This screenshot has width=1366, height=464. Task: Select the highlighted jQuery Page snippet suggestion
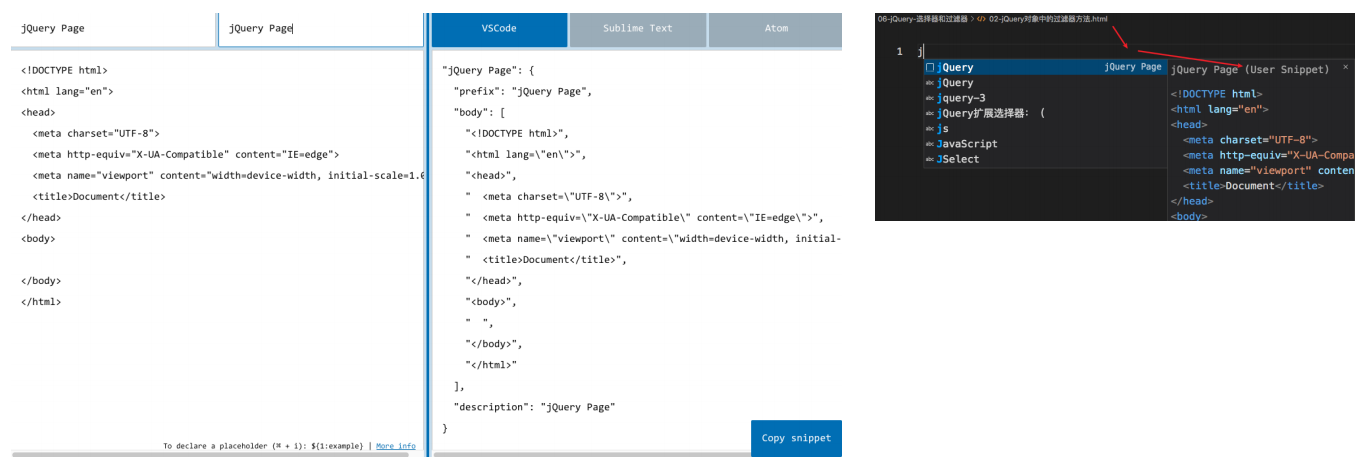coord(1044,67)
